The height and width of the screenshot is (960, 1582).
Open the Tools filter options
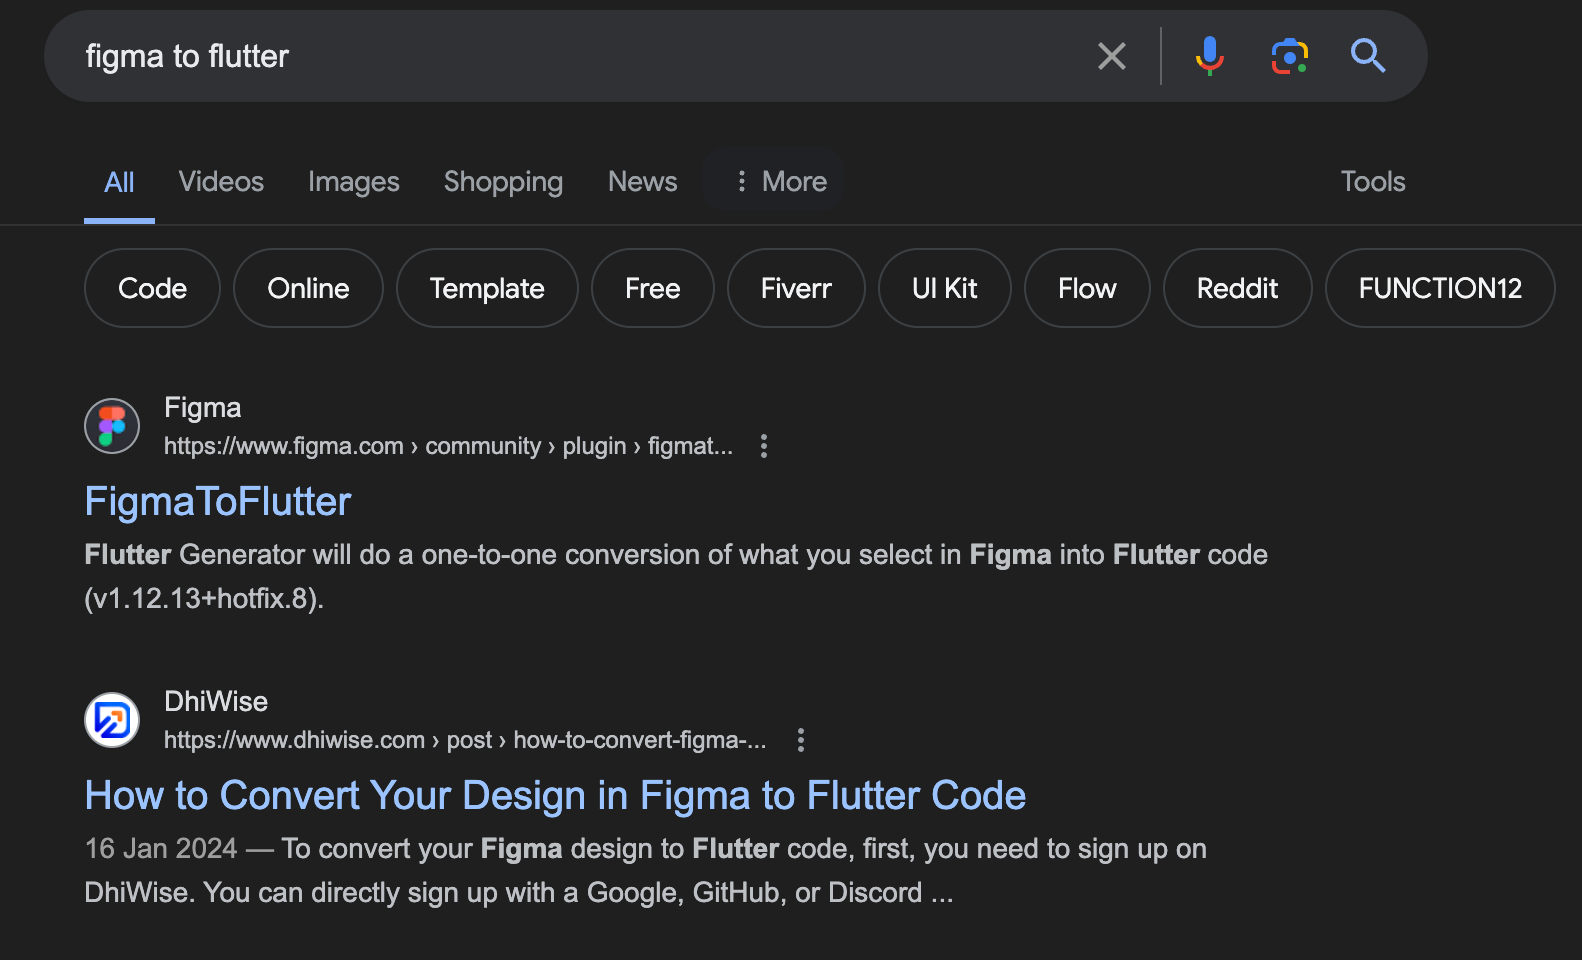[1372, 181]
